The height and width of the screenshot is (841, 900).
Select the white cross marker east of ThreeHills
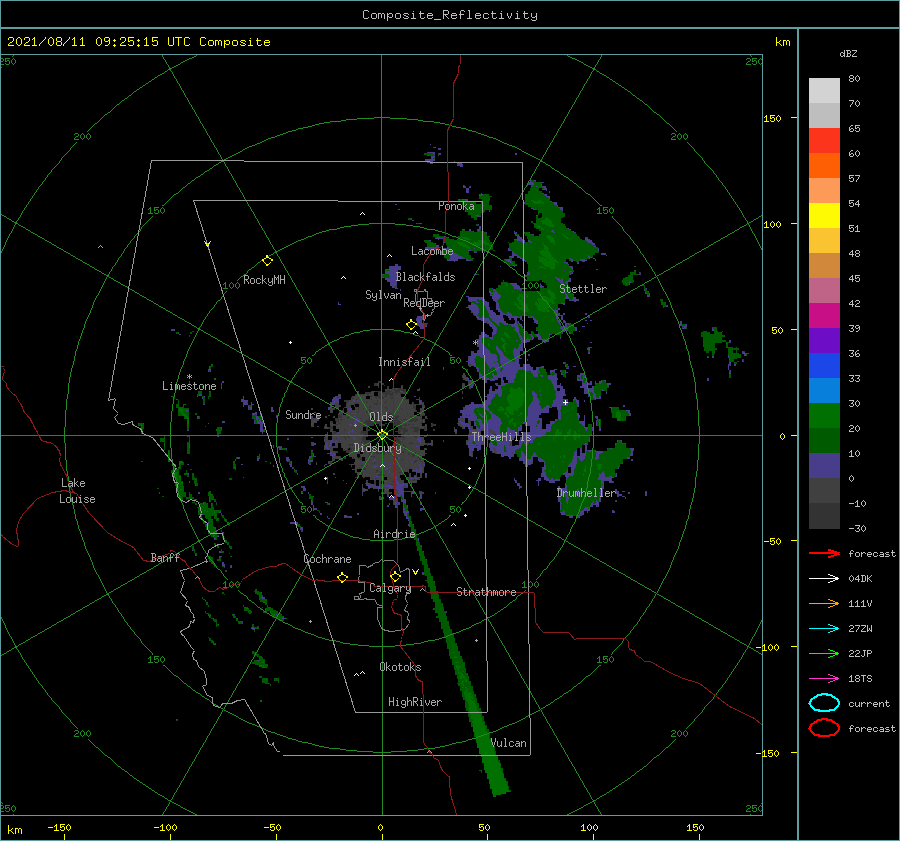pyautogui.click(x=565, y=402)
